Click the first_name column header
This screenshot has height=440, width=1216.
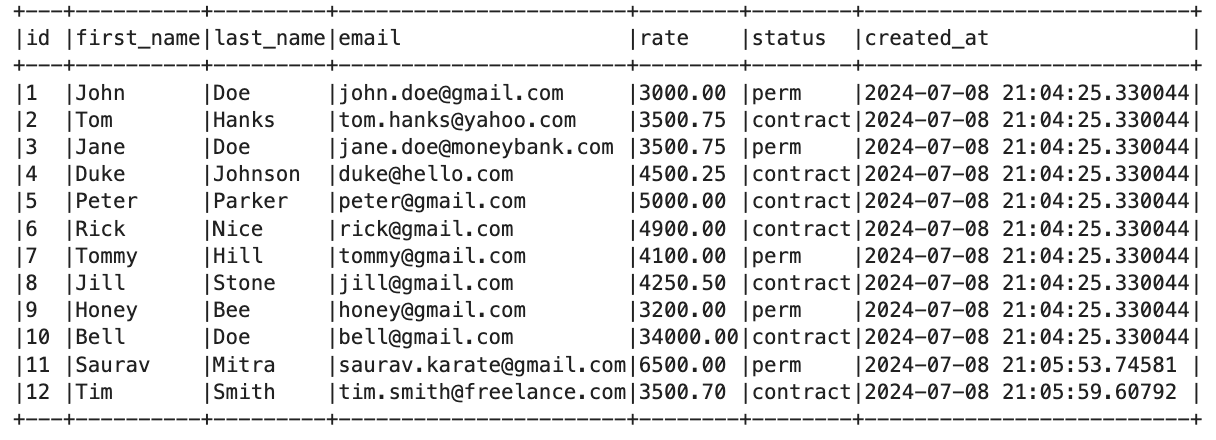[138, 39]
